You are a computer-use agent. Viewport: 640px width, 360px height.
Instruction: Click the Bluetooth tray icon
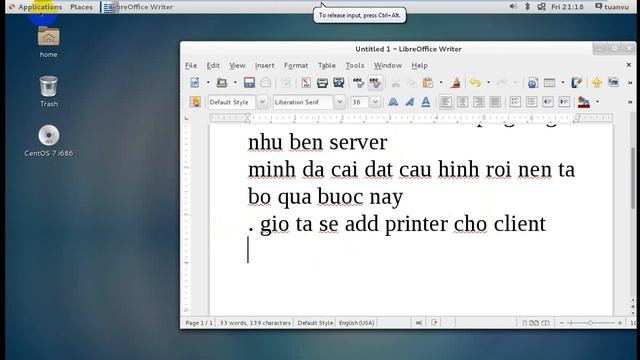pos(527,7)
